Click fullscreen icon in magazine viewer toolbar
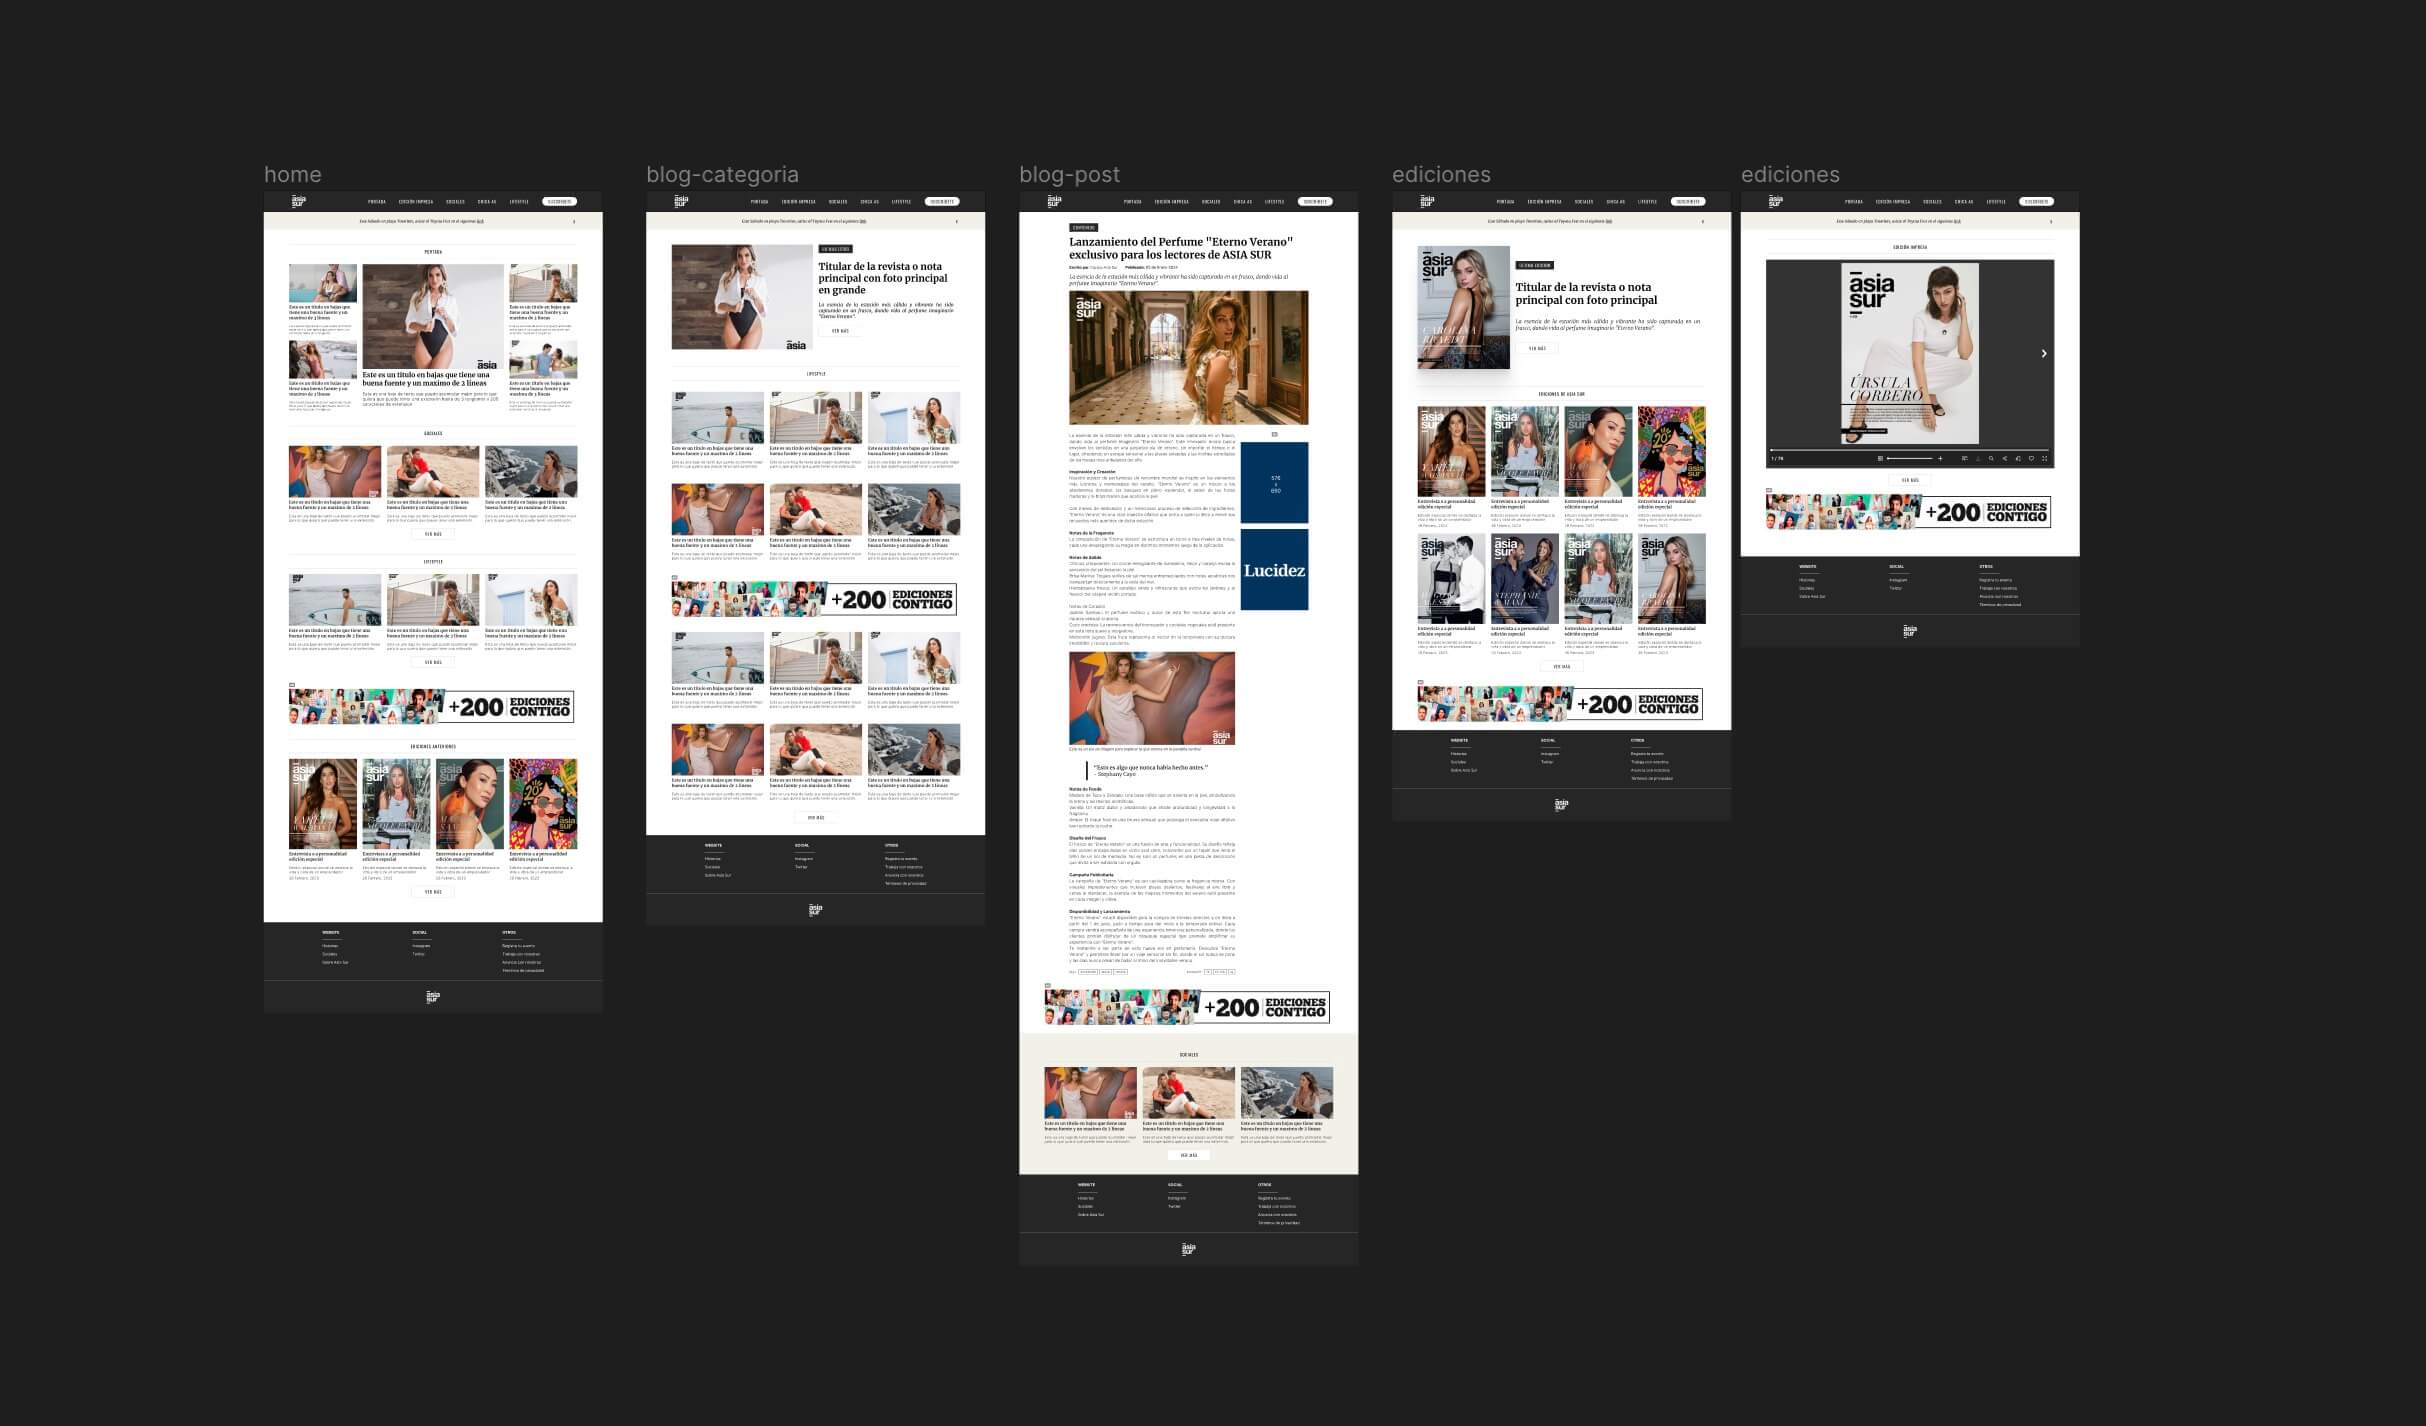The height and width of the screenshot is (1426, 2426). tap(2044, 458)
